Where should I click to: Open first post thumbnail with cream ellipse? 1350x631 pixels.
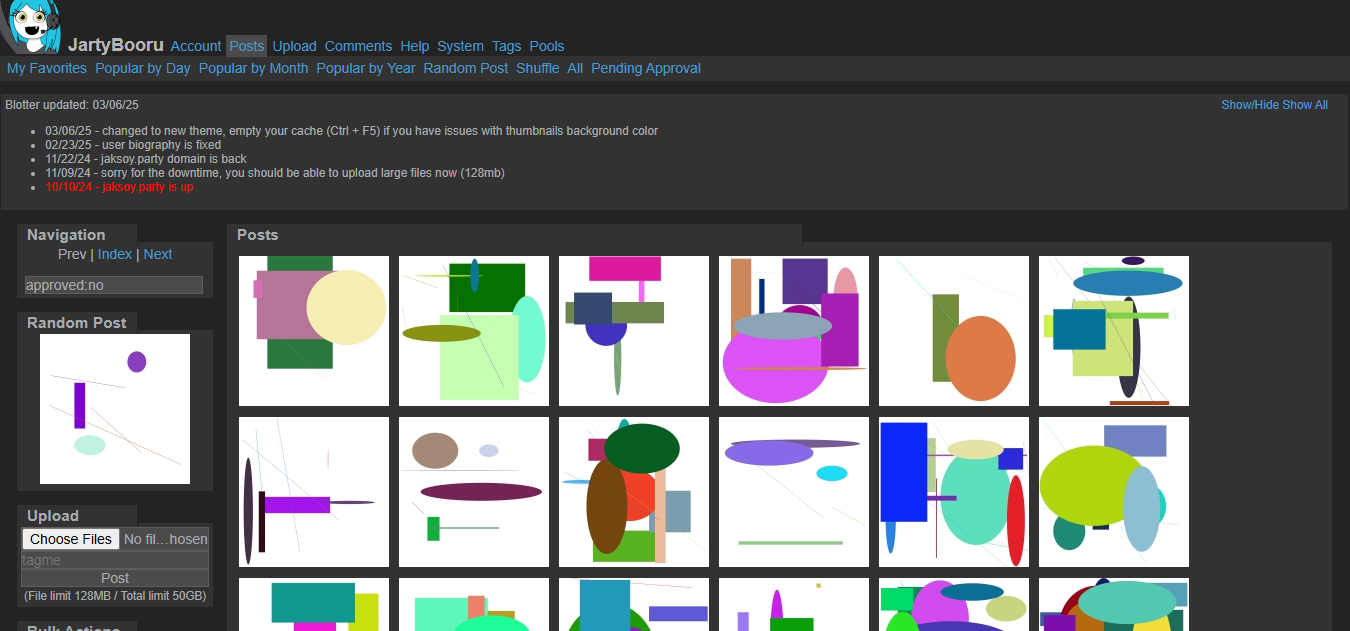[x=314, y=331]
